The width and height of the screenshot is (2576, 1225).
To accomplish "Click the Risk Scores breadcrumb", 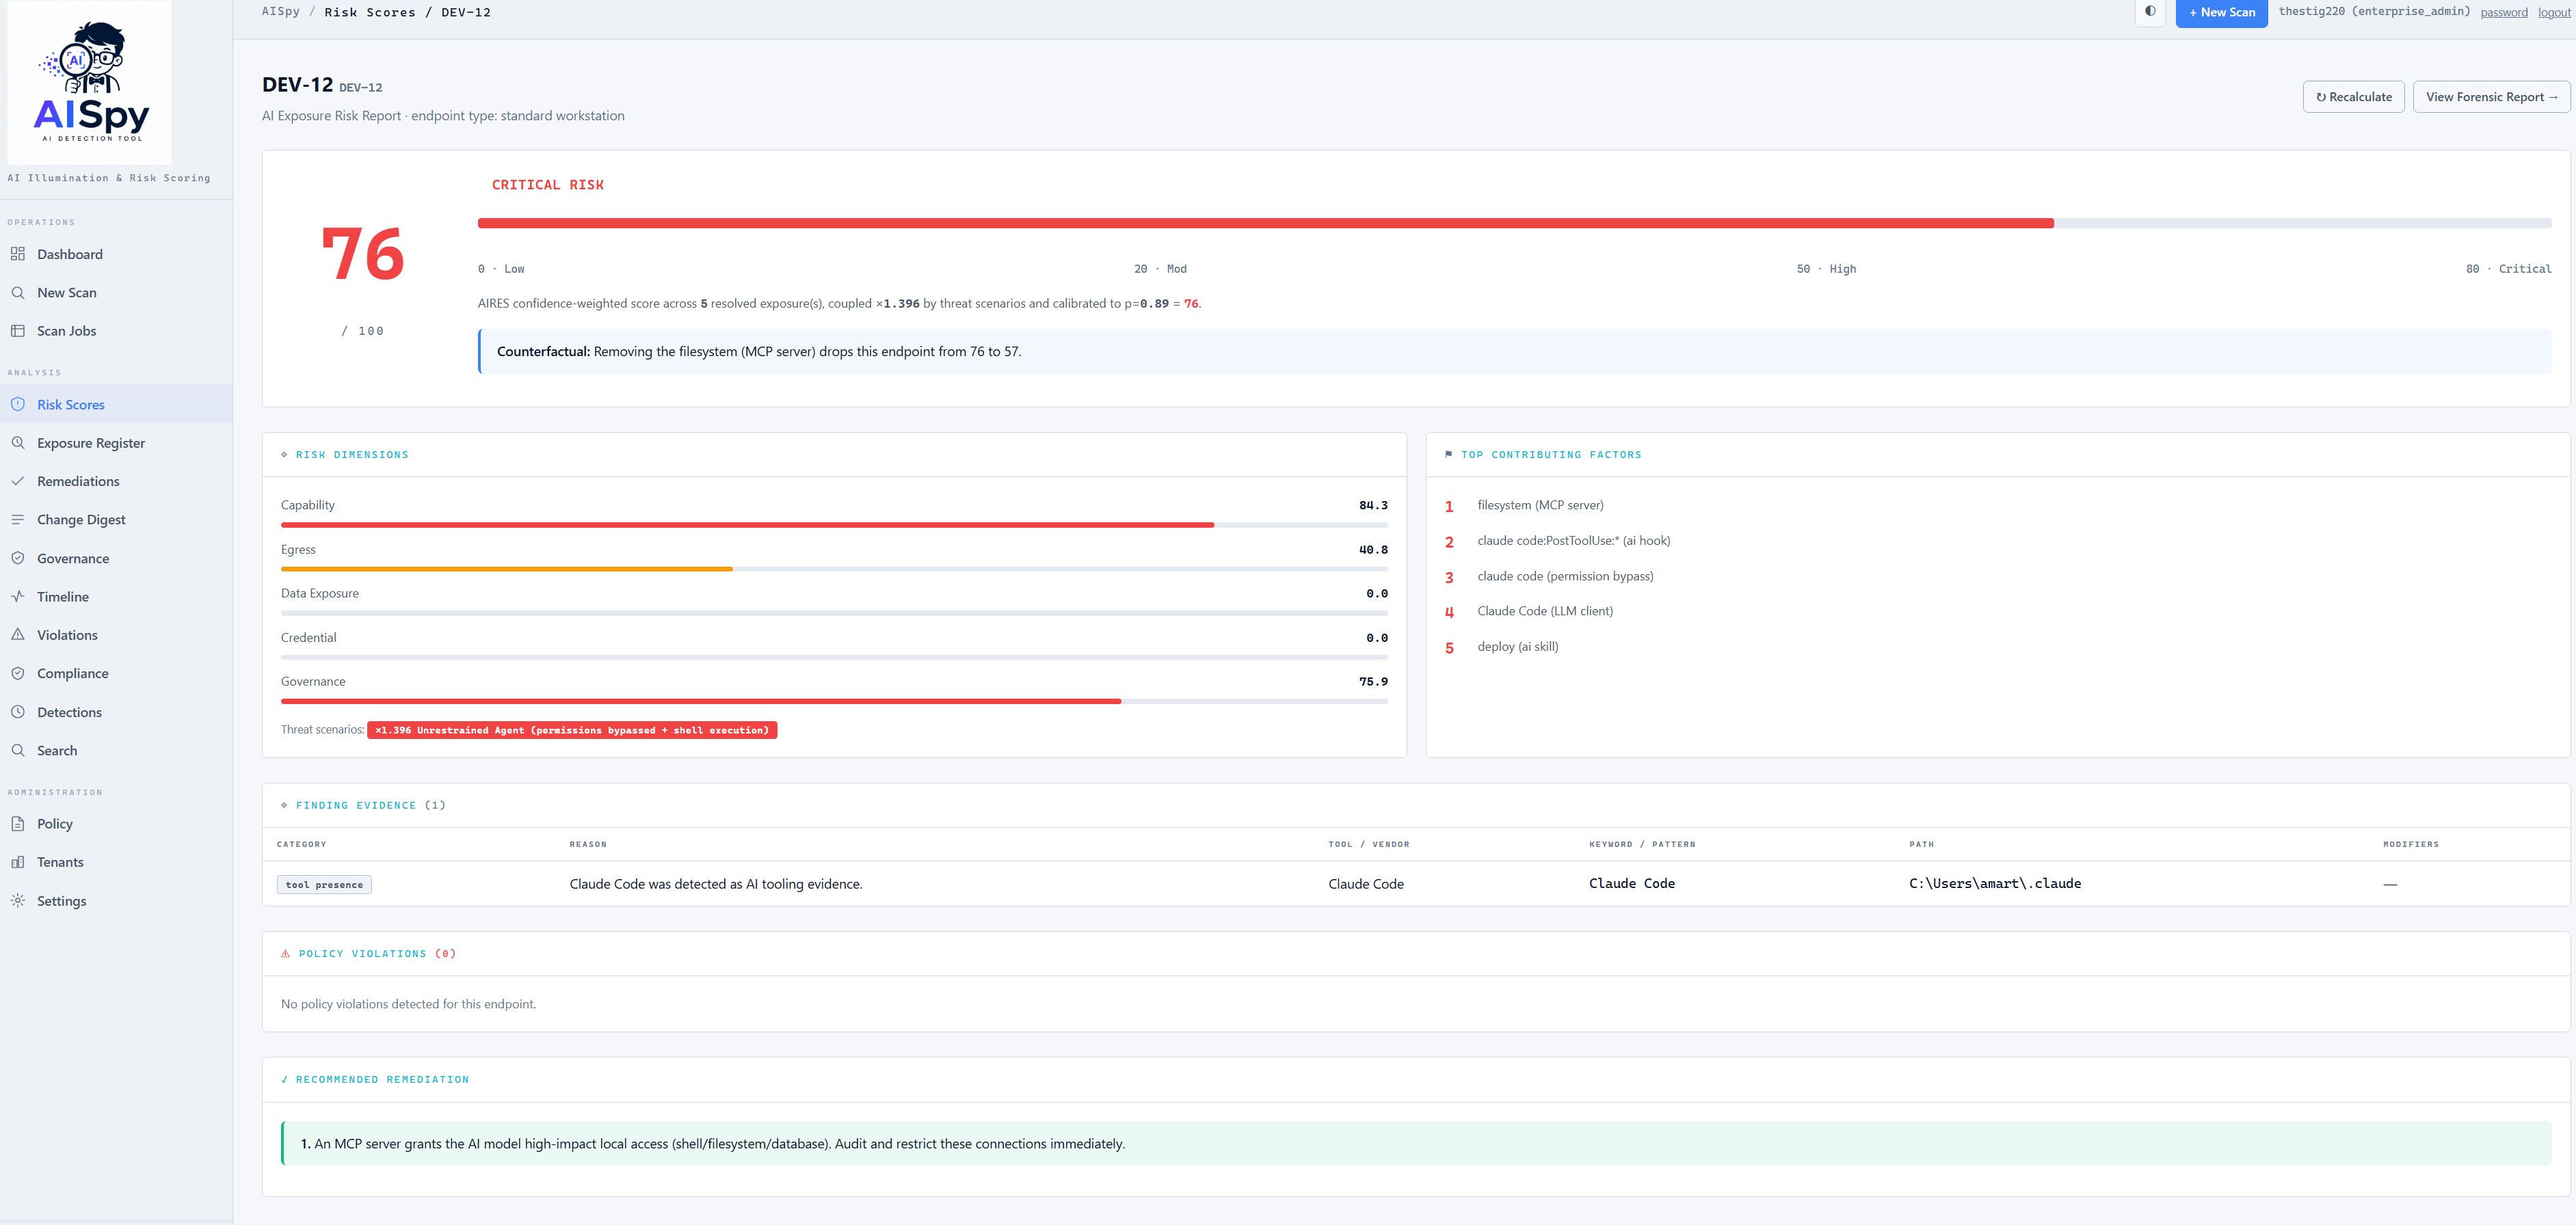I will 370,12.
